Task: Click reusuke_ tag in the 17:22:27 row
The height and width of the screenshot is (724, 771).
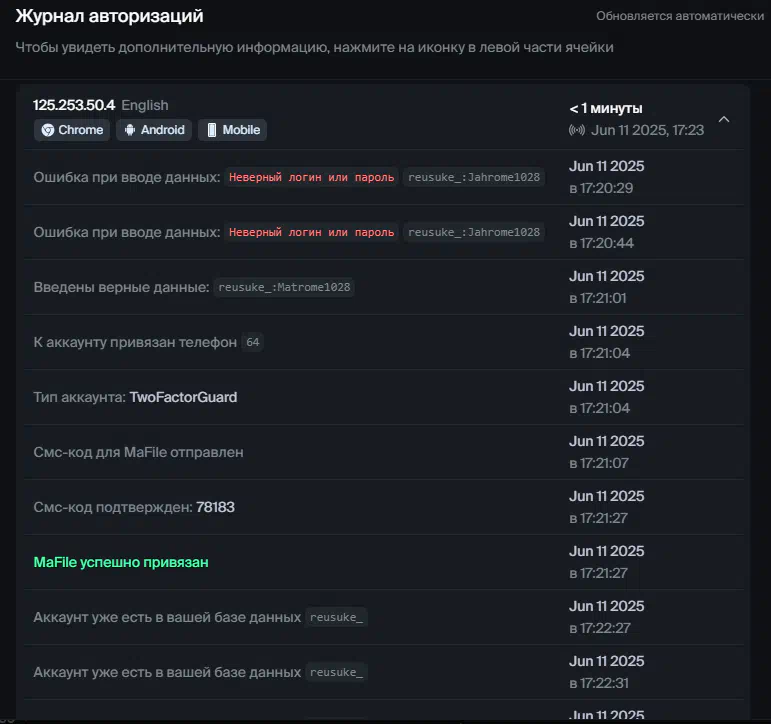Action: (x=336, y=617)
